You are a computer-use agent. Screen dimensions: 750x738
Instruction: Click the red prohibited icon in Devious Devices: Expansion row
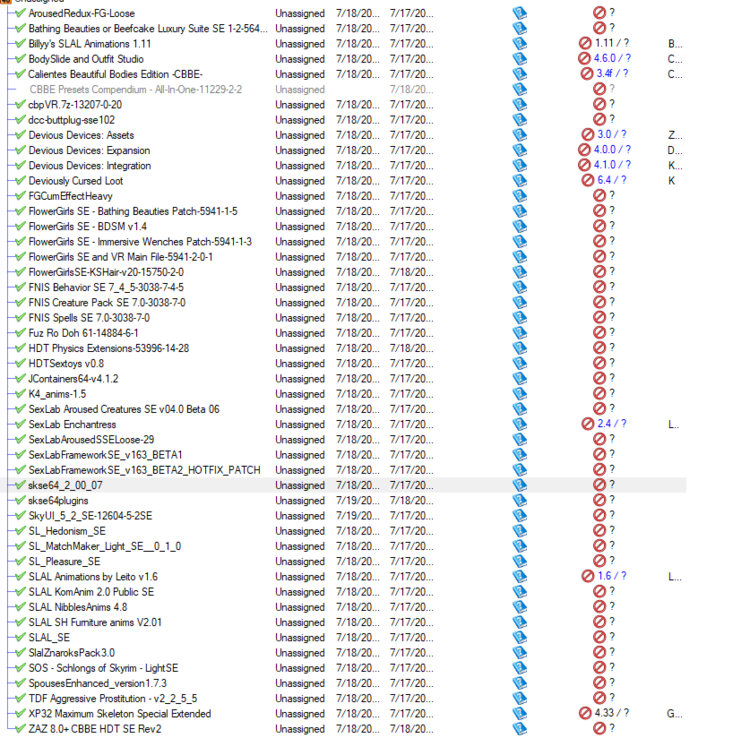coord(584,150)
